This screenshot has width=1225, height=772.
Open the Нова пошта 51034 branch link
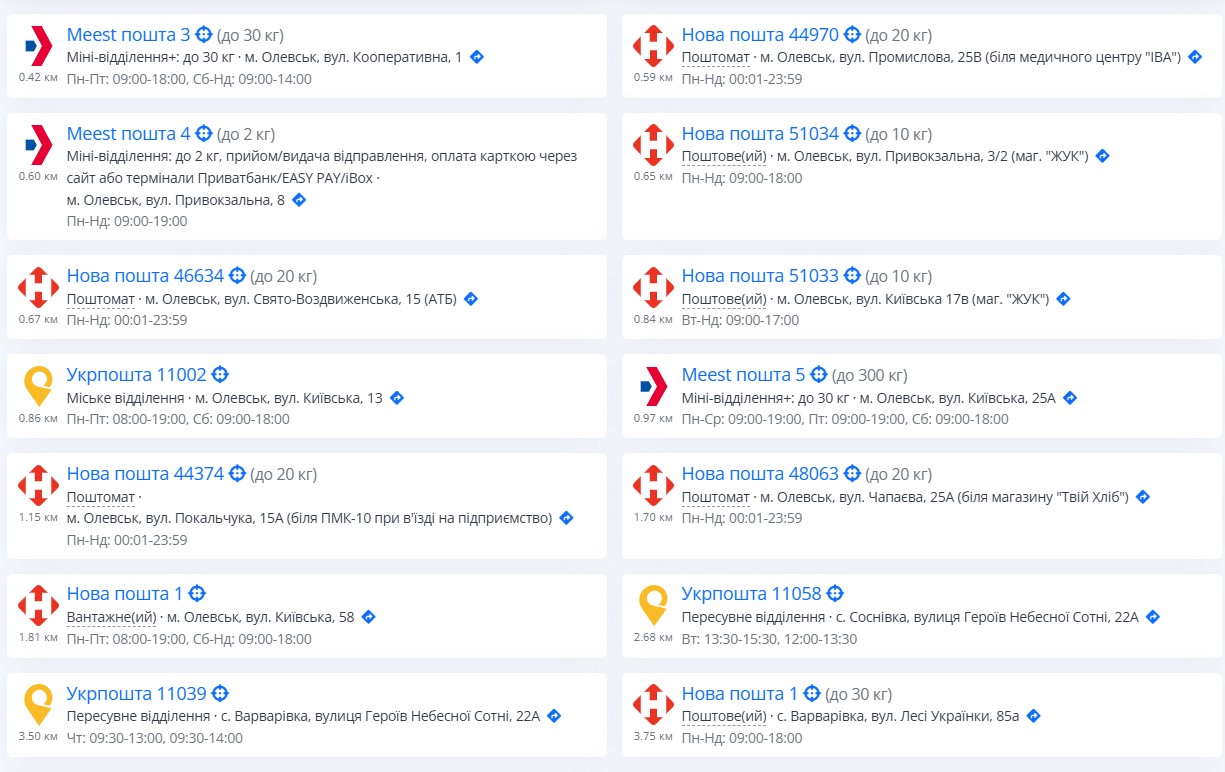tap(760, 134)
